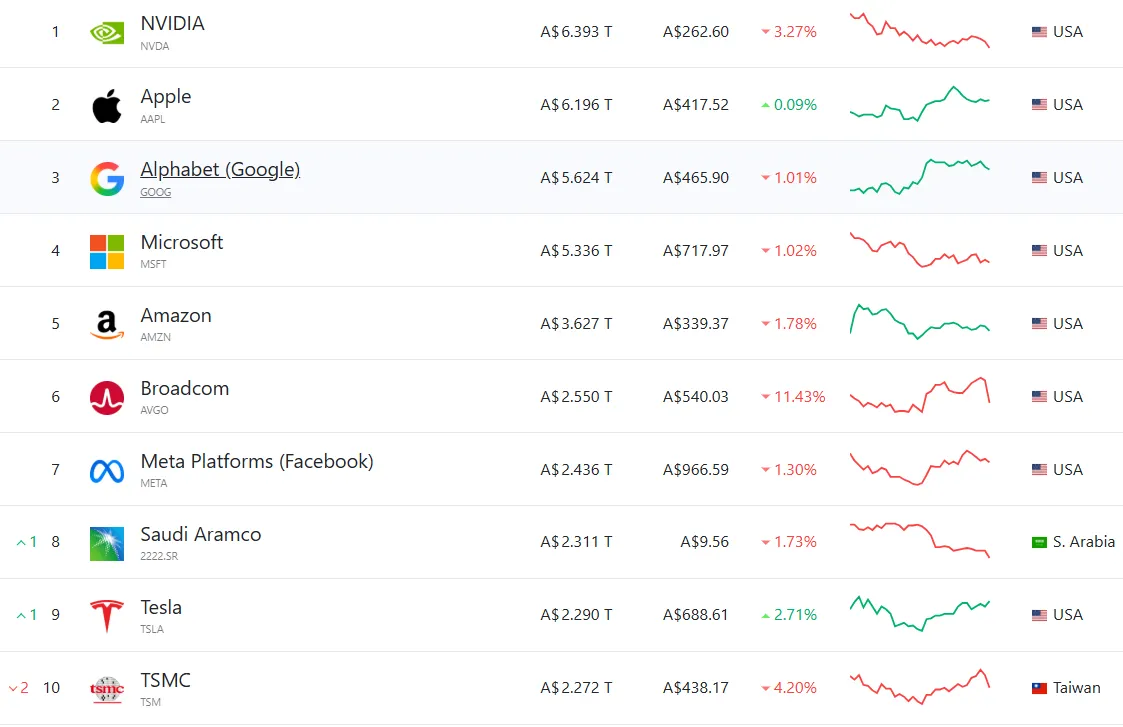This screenshot has height=727, width=1123.
Task: Click the S. Arabia country flag
Action: [x=1040, y=542]
